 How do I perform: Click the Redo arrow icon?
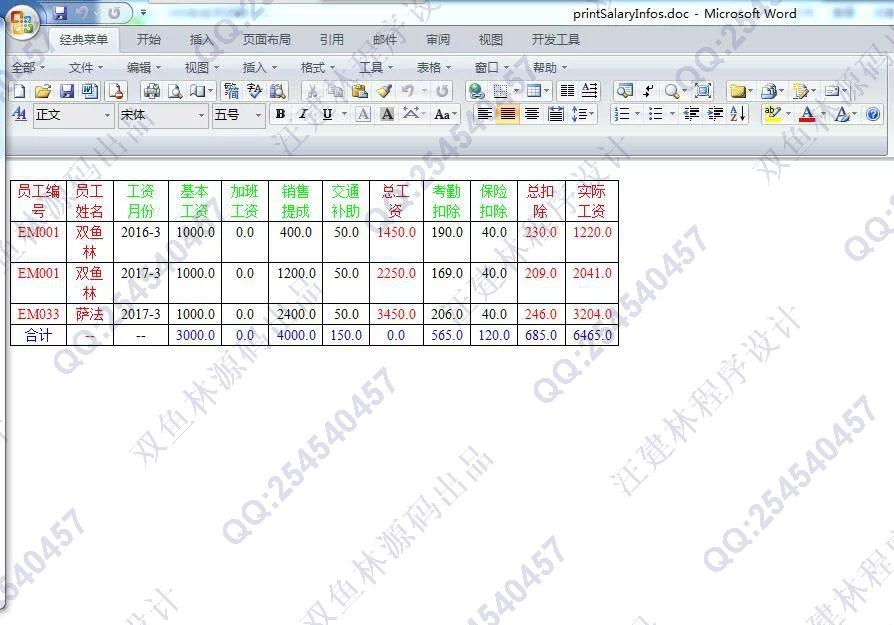(x=442, y=91)
